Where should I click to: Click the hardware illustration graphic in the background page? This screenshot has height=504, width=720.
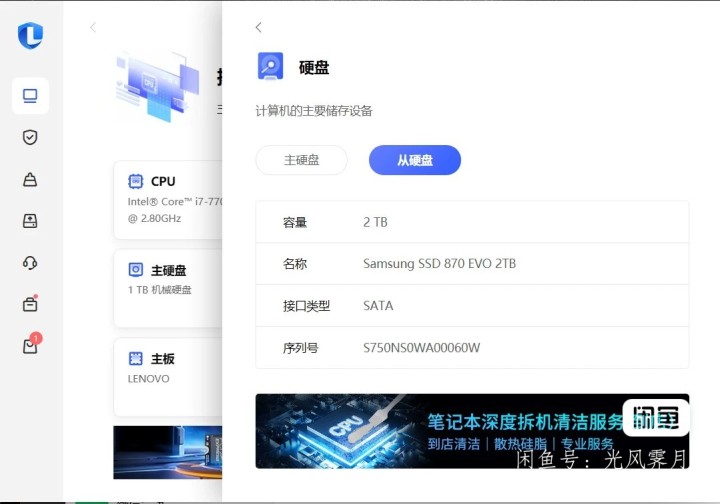(158, 87)
